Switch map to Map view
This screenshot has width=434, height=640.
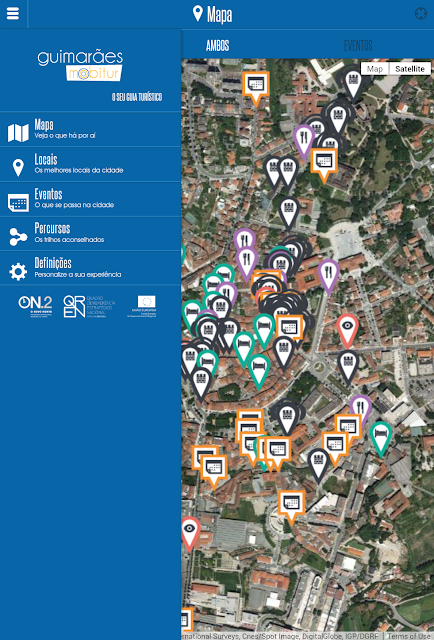tap(375, 69)
